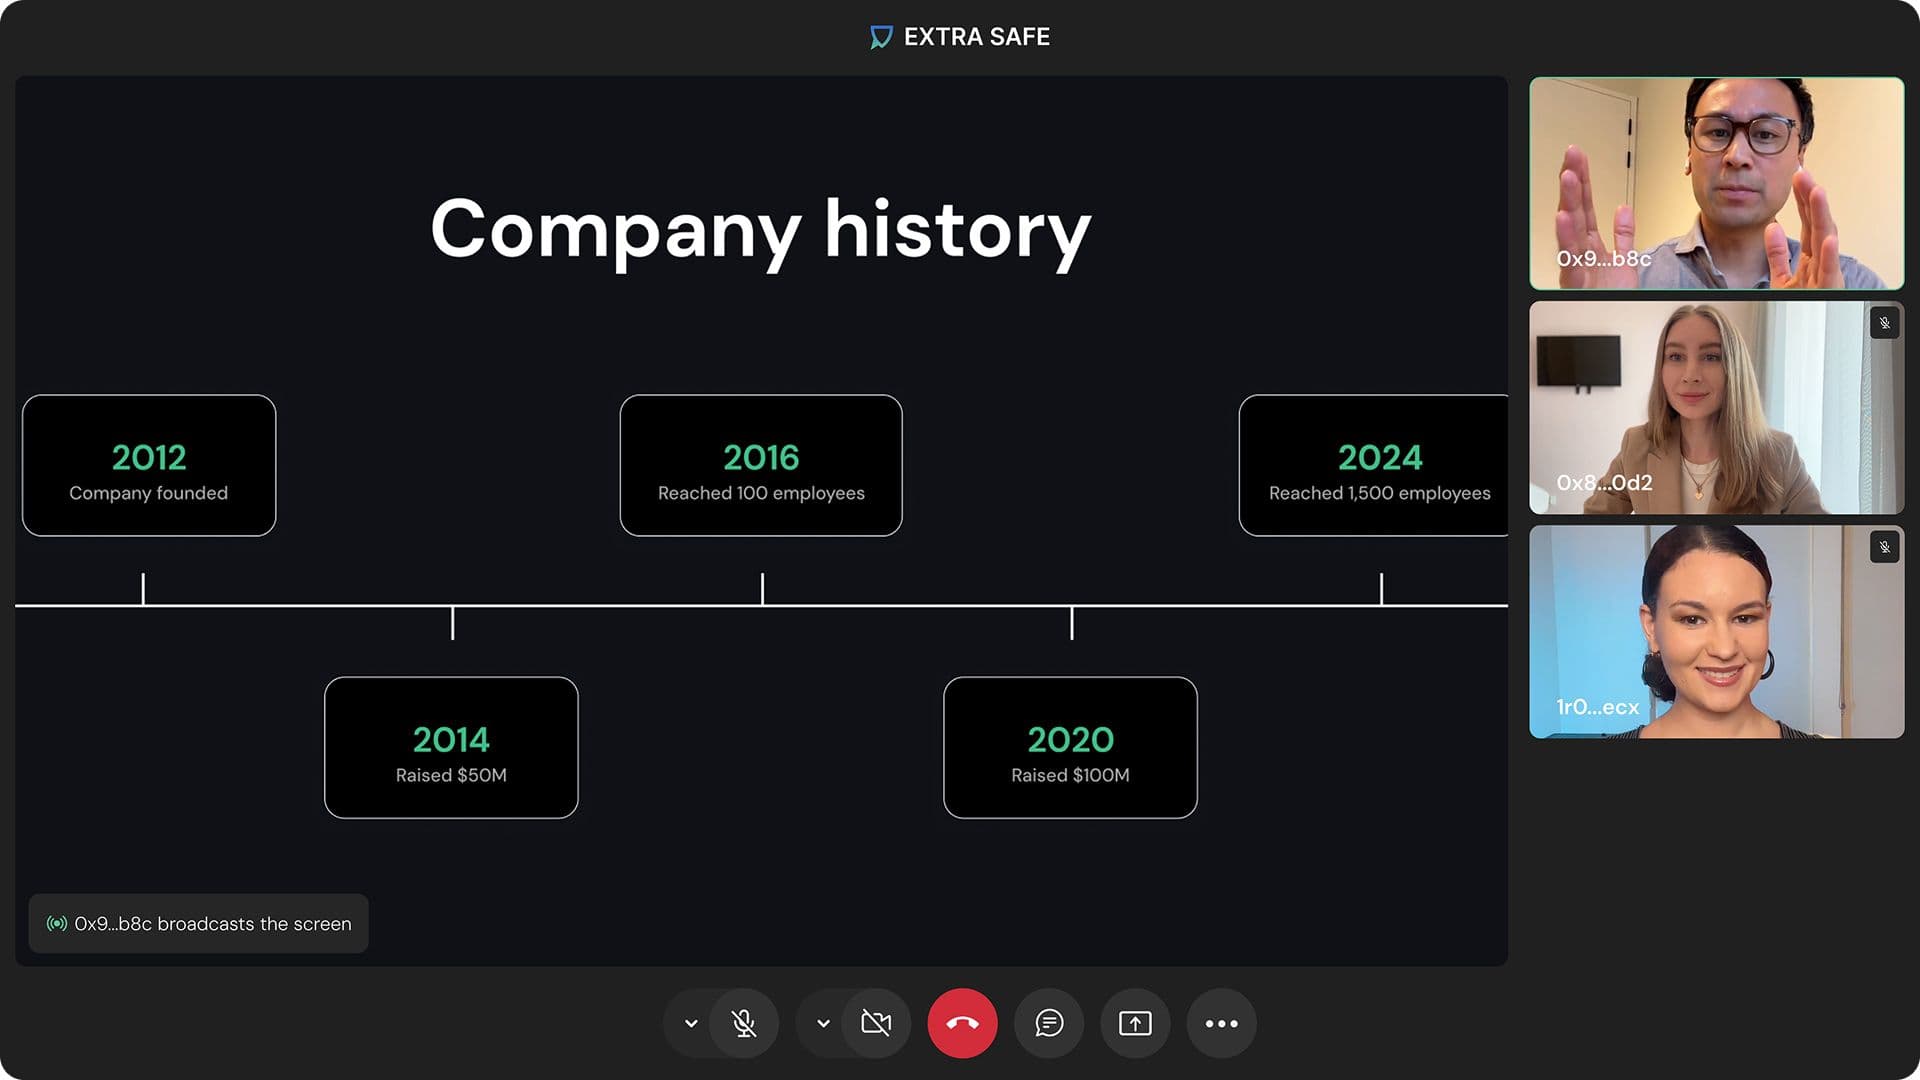The image size is (1920, 1080).
Task: Unmute the microphone
Action: coord(743,1023)
